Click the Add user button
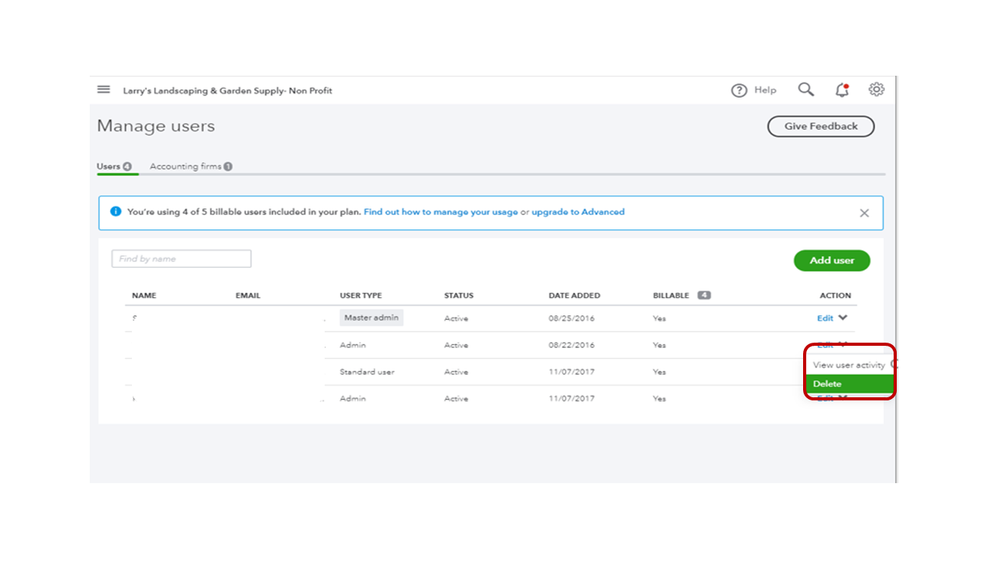Viewport: 999px width, 562px height. point(831,260)
